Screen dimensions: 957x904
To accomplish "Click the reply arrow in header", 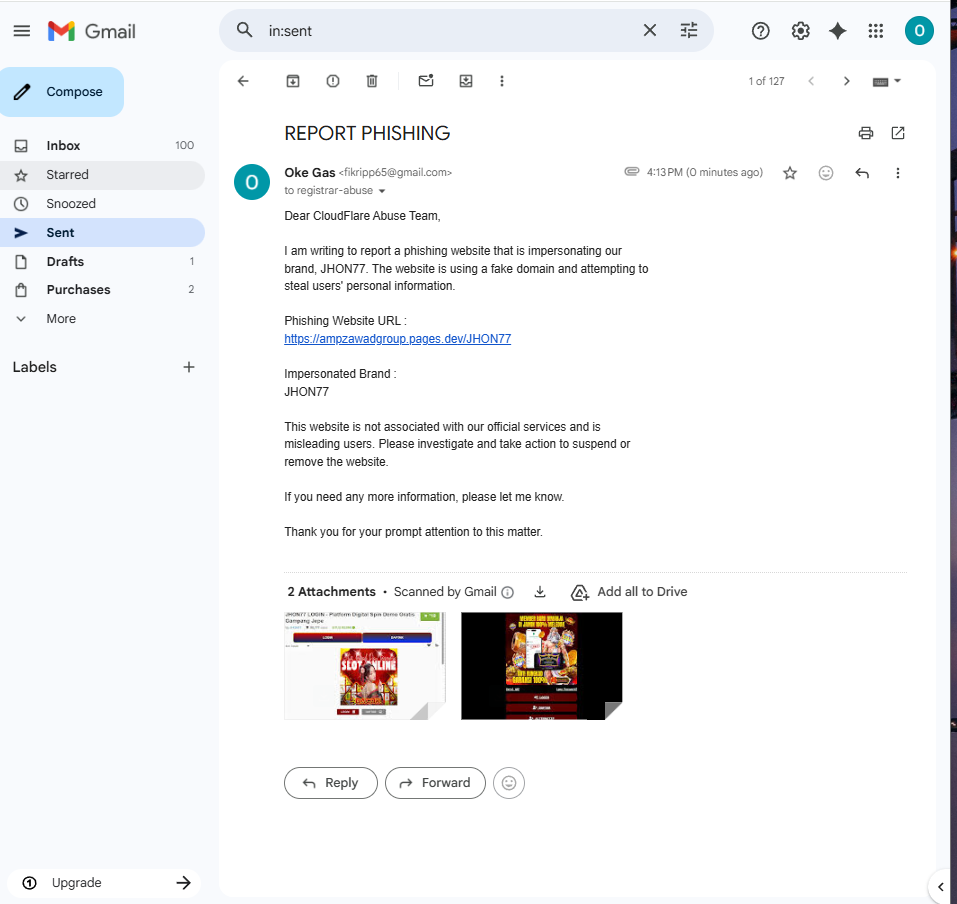I will point(862,173).
